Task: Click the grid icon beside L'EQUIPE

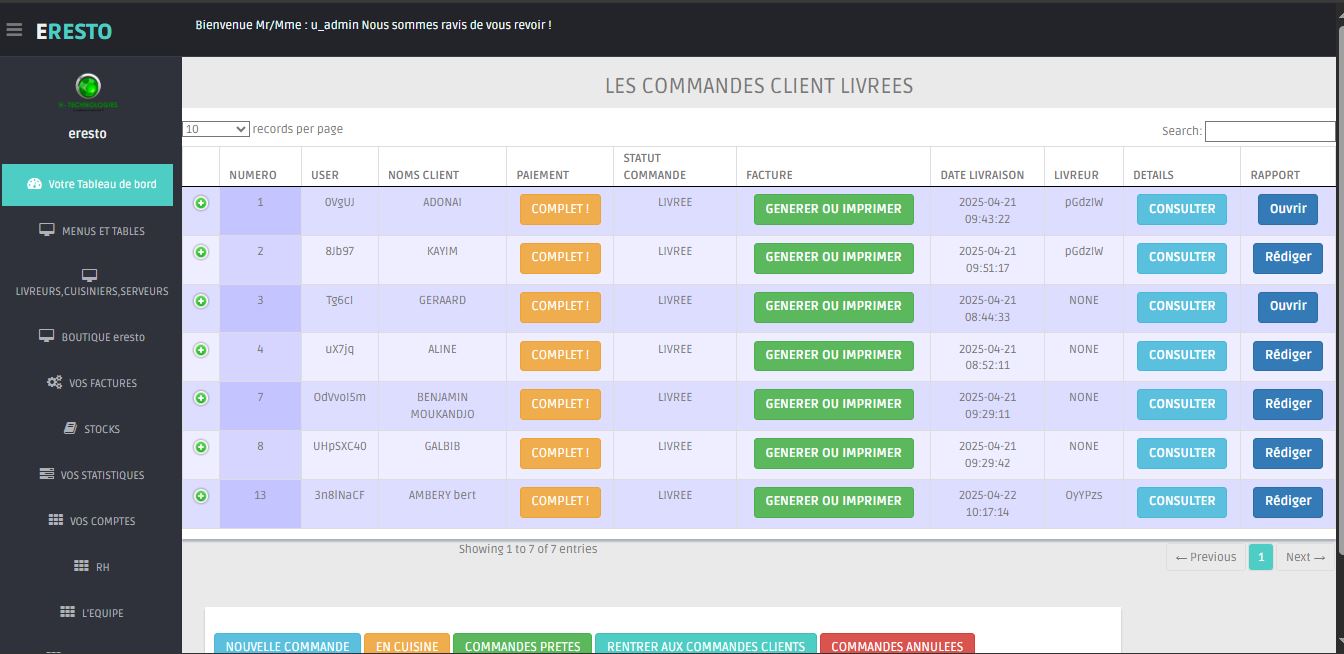Action: pyautogui.click(x=68, y=612)
